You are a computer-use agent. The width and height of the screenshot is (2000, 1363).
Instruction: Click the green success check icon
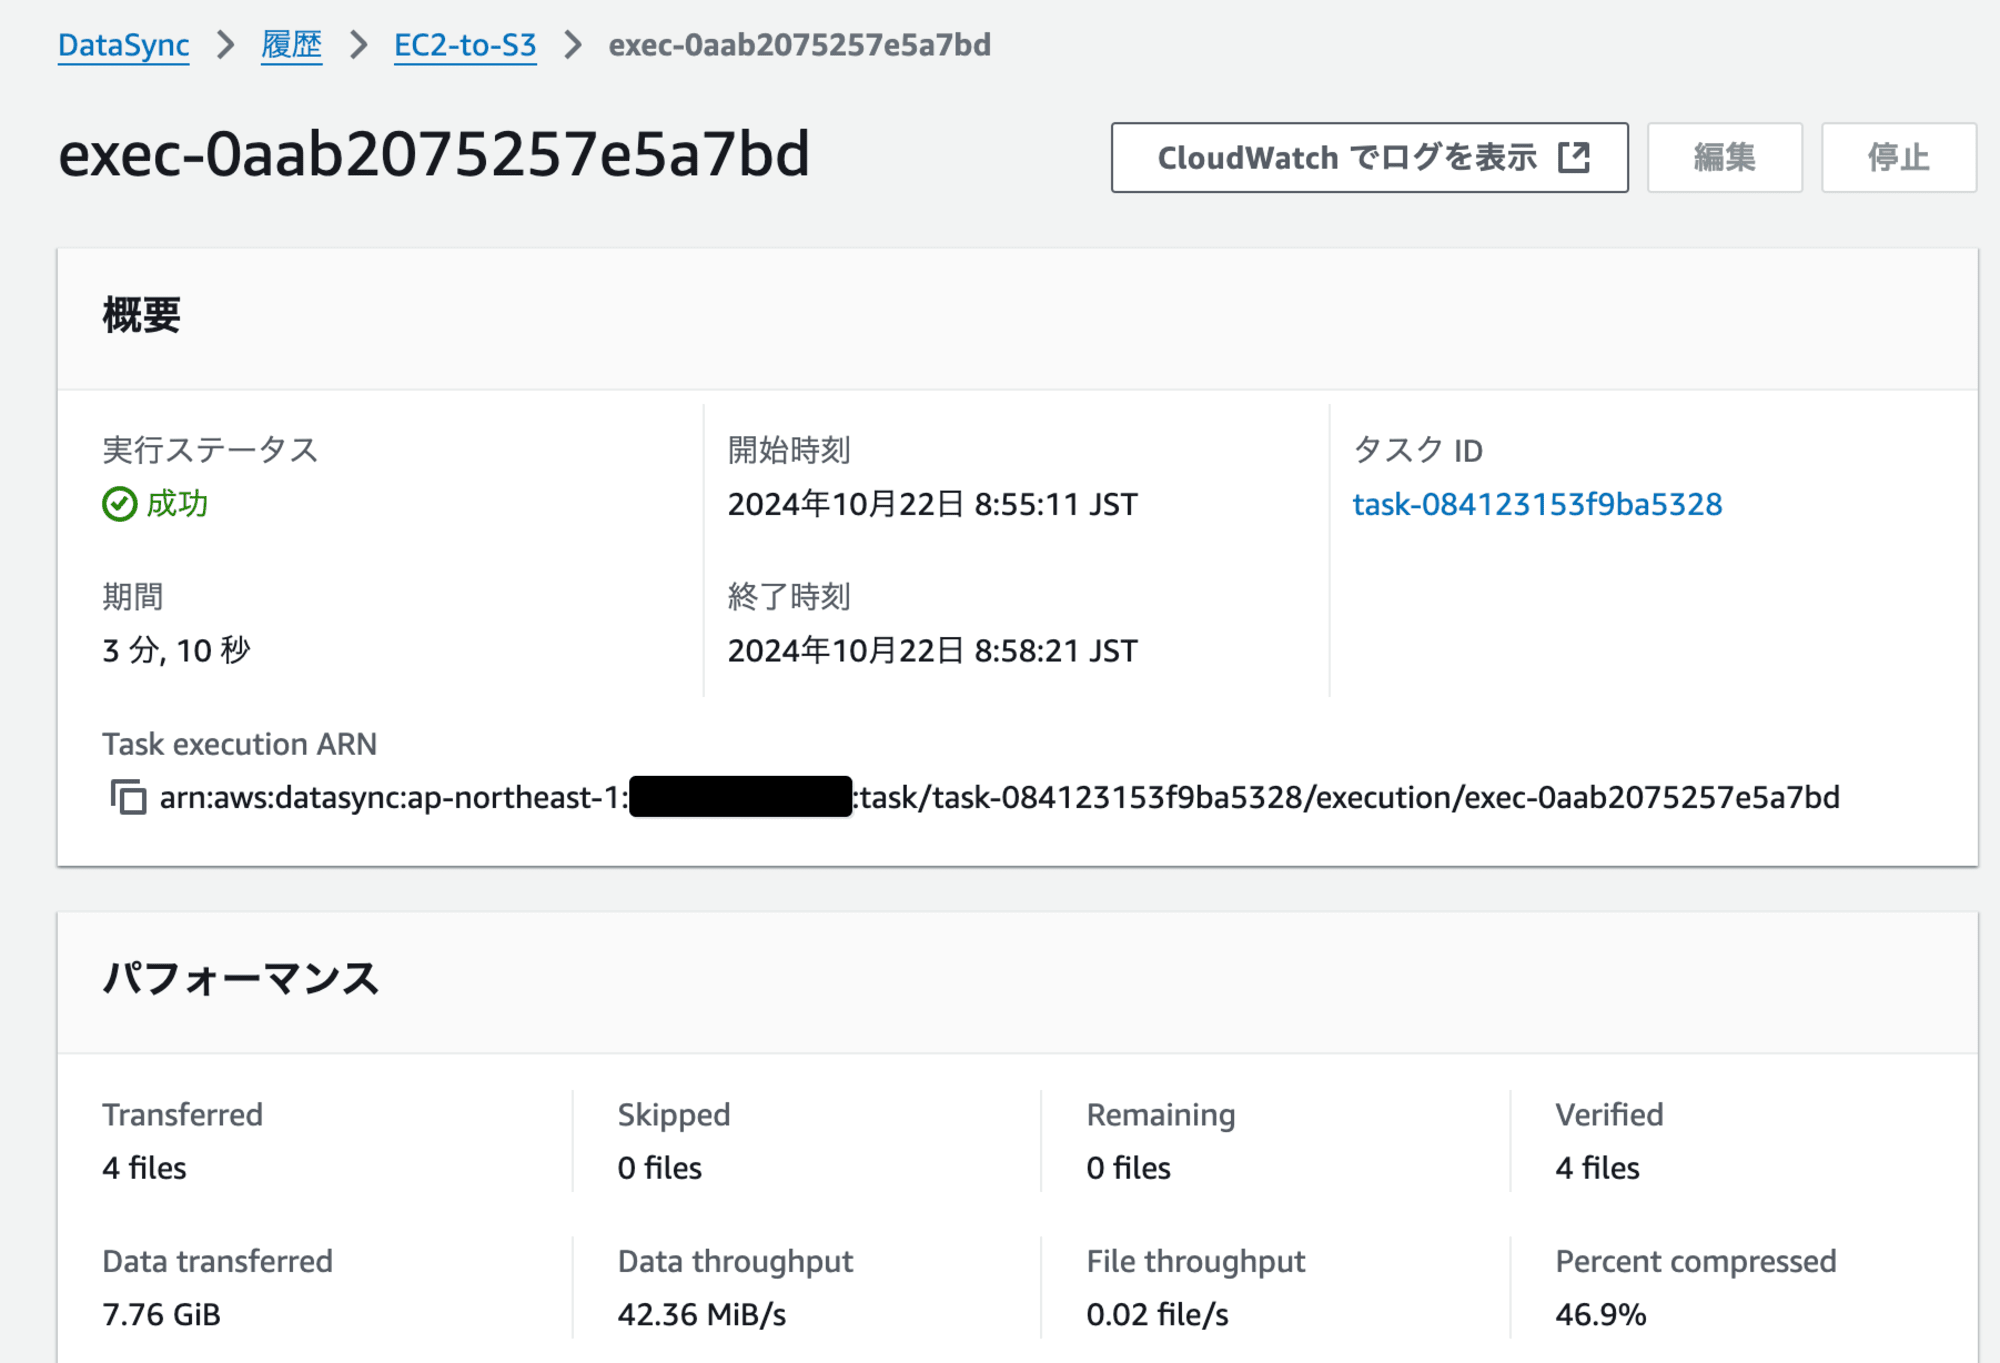pyautogui.click(x=119, y=504)
